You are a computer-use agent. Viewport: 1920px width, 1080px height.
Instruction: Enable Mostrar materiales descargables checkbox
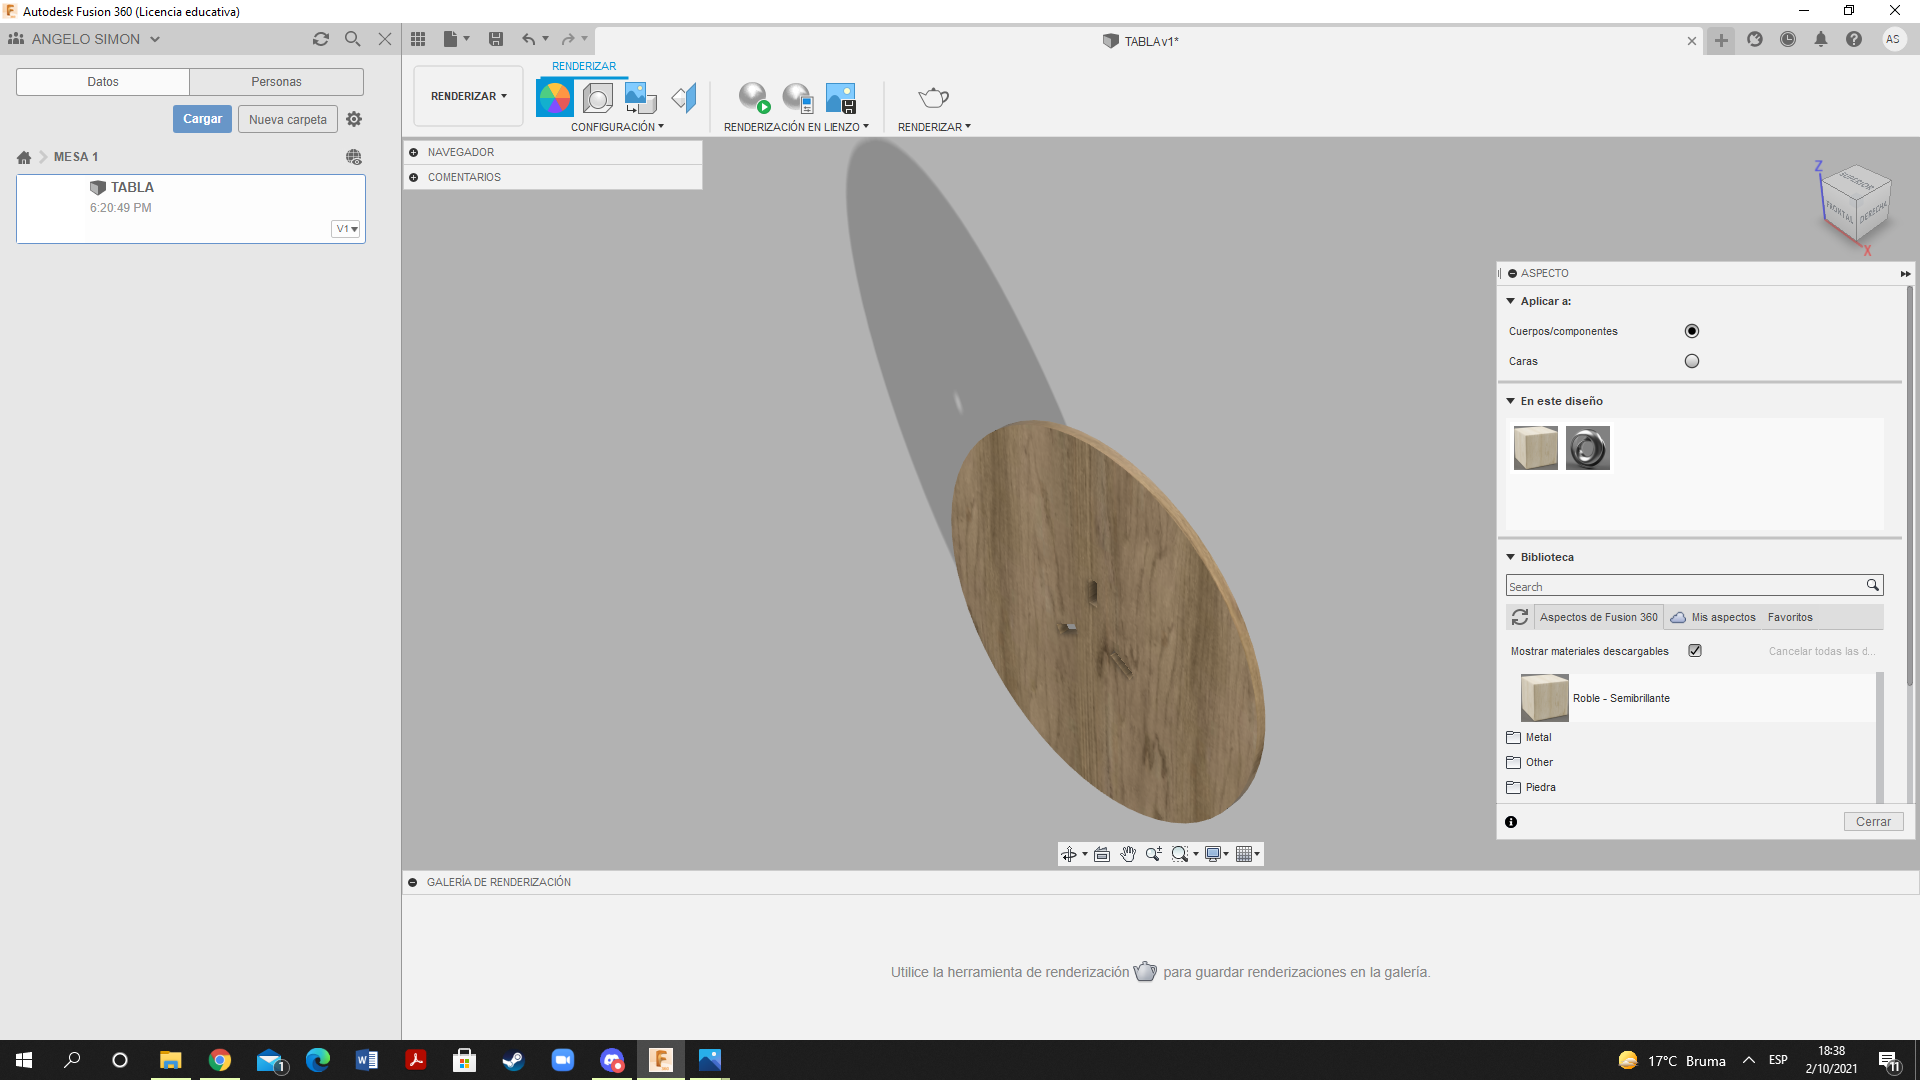(1696, 650)
